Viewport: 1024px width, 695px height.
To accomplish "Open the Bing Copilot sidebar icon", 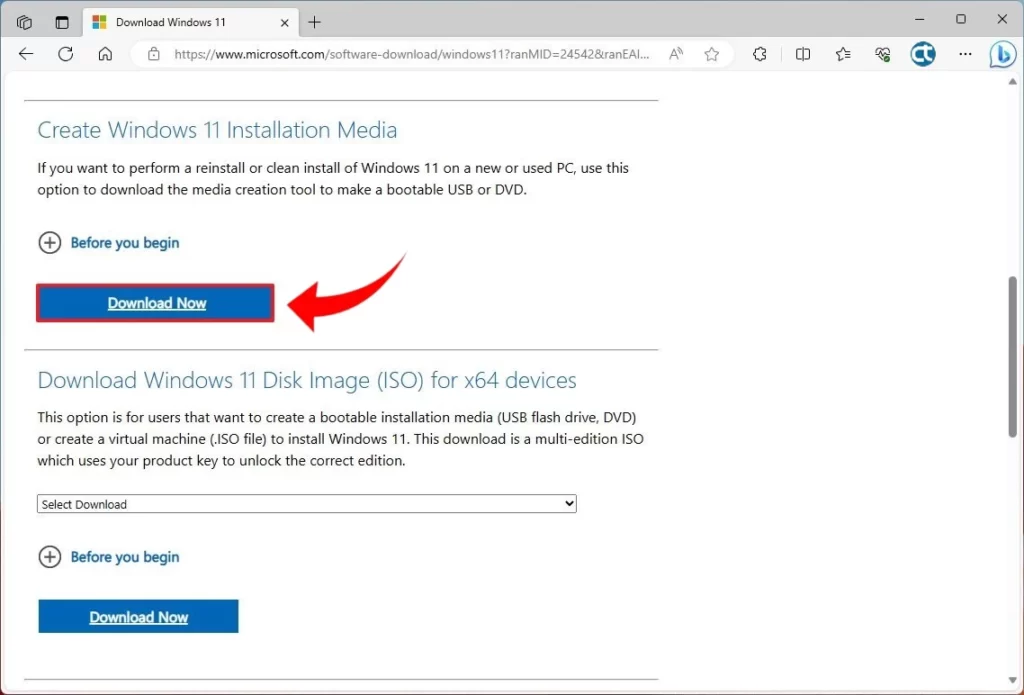I will click(x=1002, y=54).
